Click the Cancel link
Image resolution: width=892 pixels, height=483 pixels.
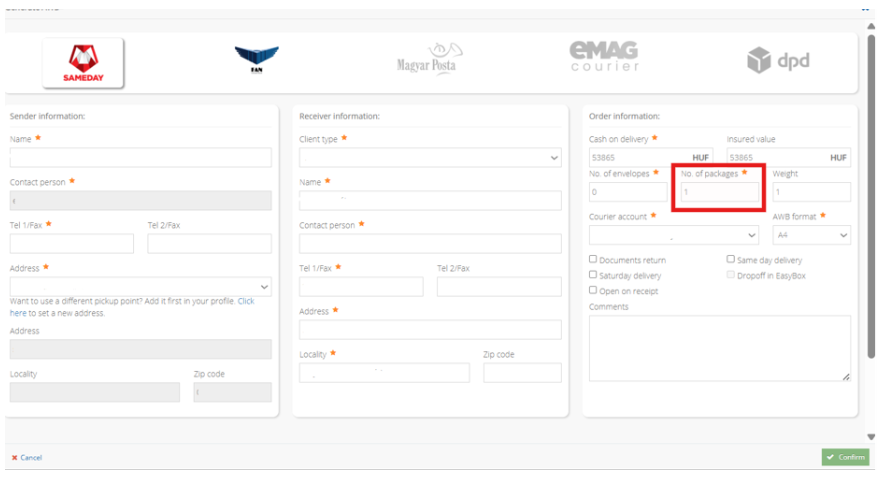click(27, 457)
